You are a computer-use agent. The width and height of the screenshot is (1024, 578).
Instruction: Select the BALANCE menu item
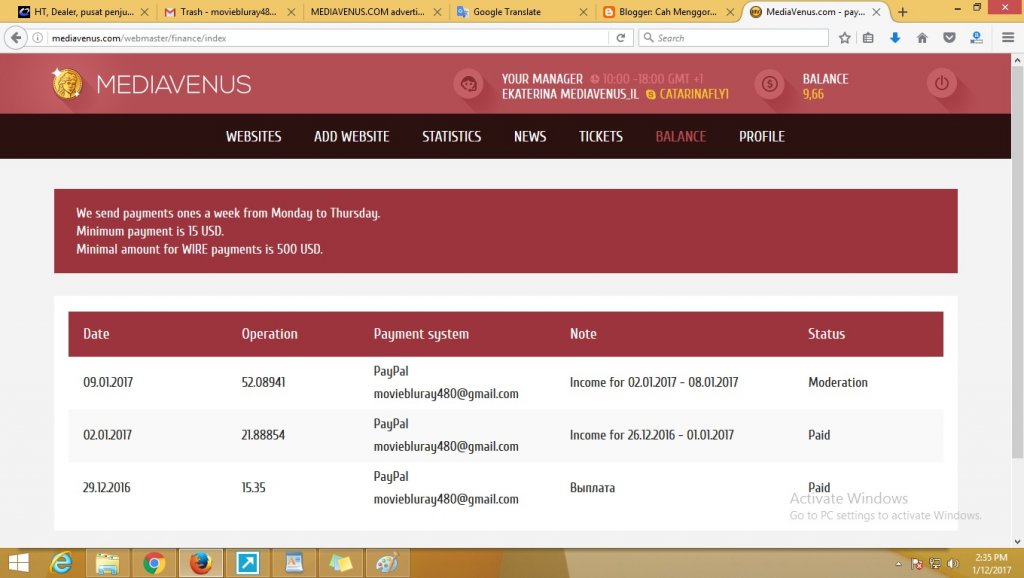point(680,136)
